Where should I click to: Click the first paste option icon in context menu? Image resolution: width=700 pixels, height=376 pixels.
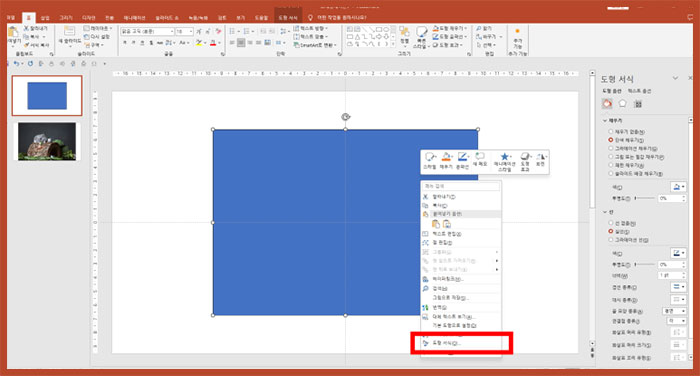tap(436, 224)
